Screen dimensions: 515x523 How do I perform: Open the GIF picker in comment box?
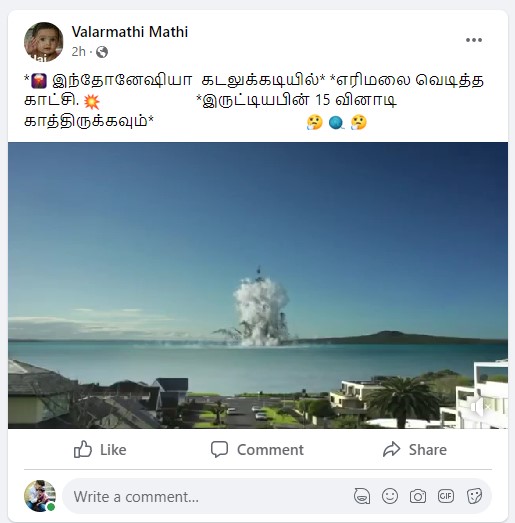click(x=446, y=496)
